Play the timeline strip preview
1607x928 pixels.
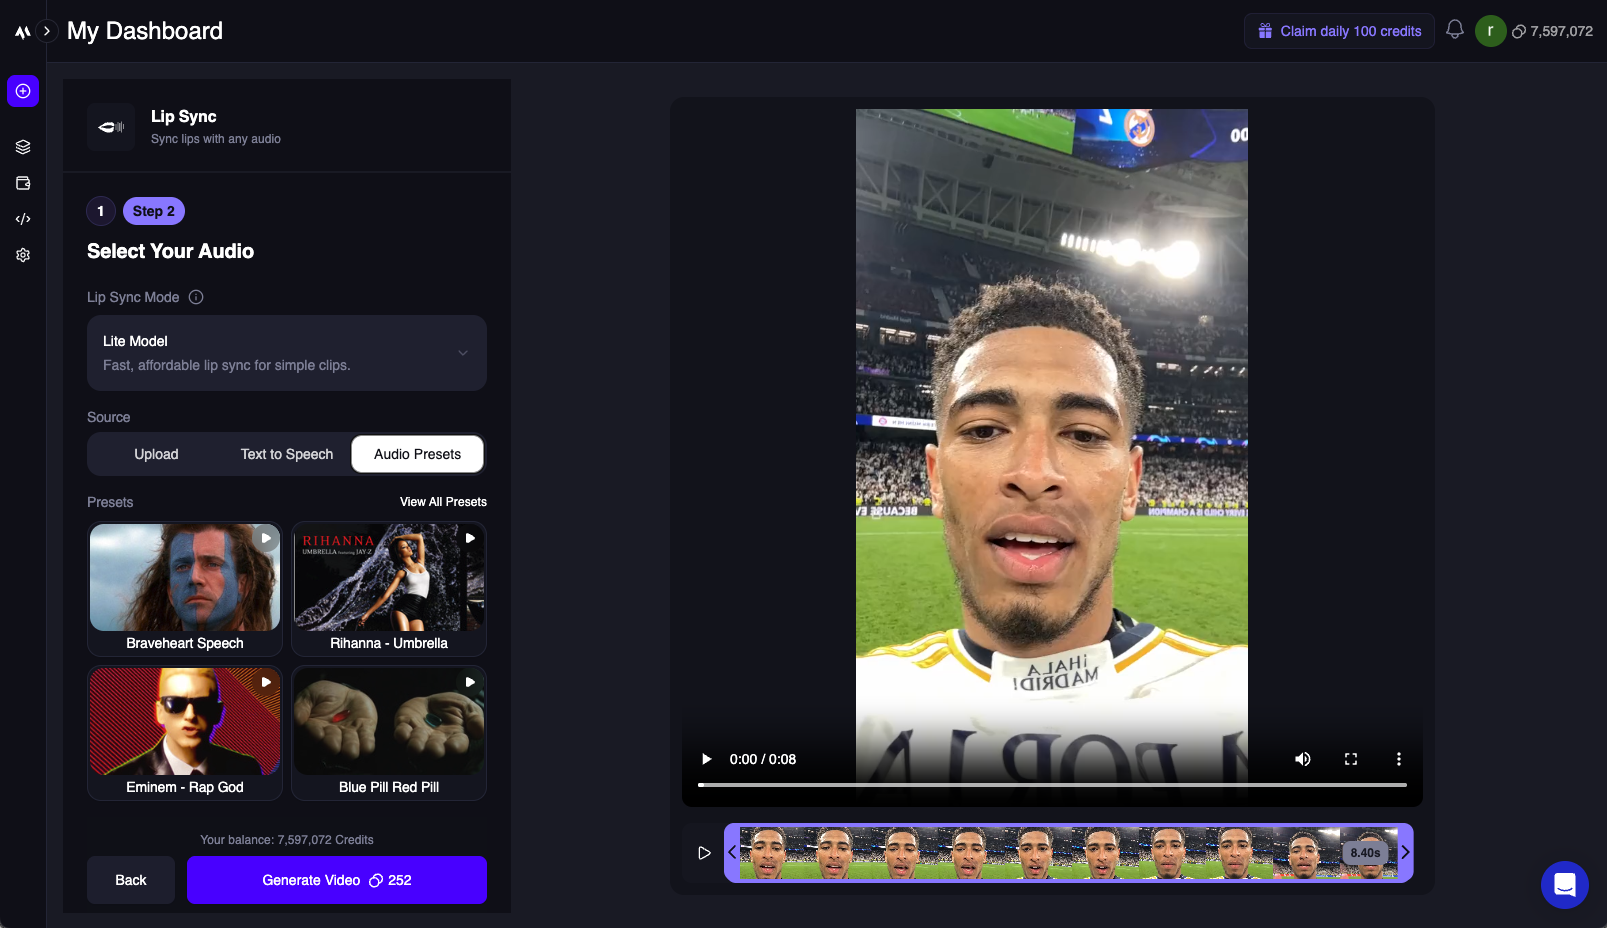(x=704, y=853)
